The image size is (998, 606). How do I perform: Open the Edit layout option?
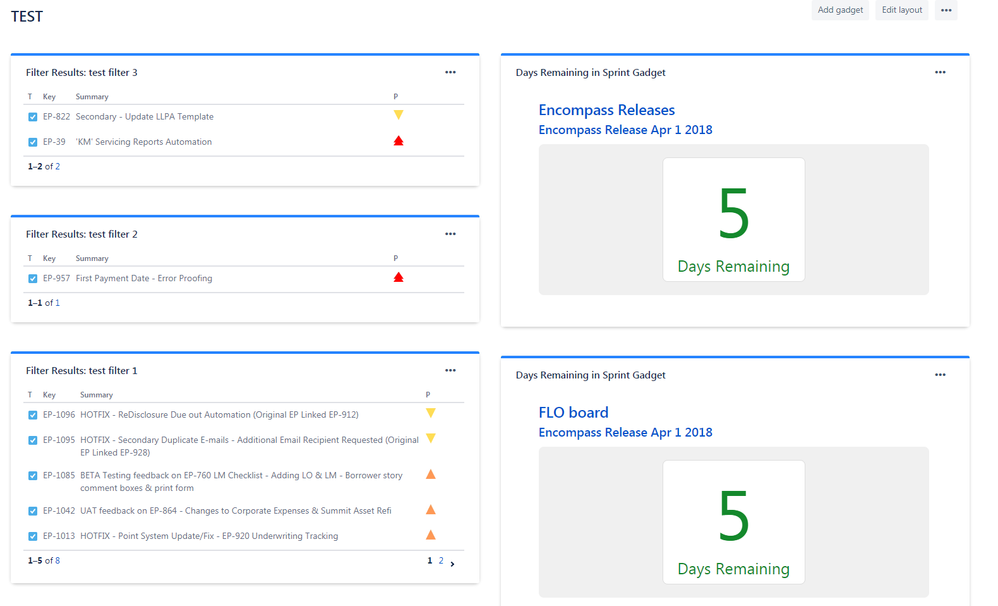(x=901, y=10)
